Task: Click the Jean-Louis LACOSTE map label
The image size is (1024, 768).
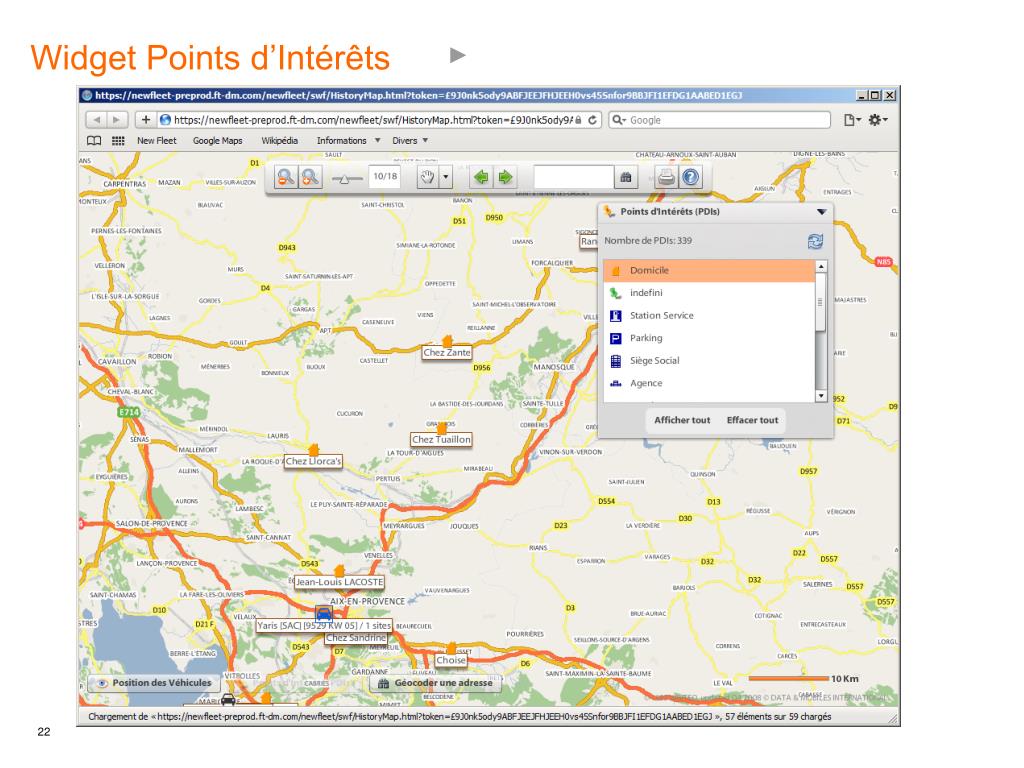Action: (340, 582)
